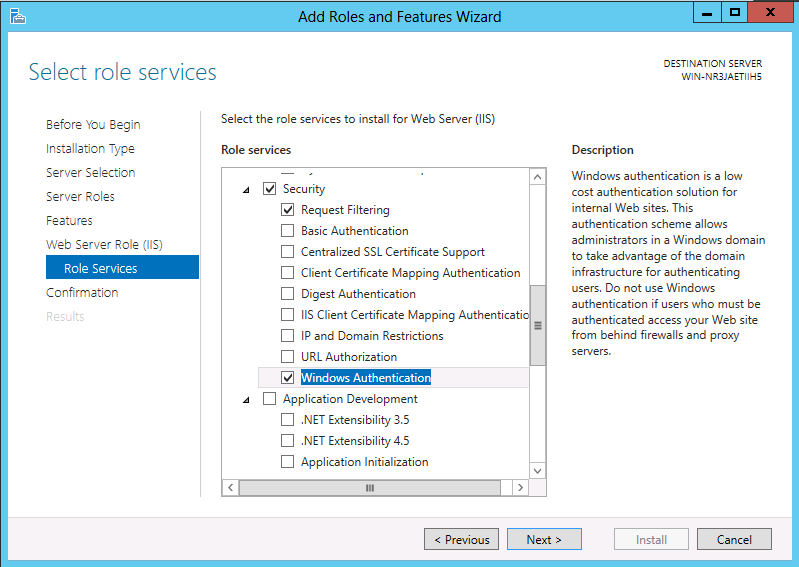The image size is (799, 567).
Task: Click the vertical scrollbar down arrow
Action: tap(537, 471)
